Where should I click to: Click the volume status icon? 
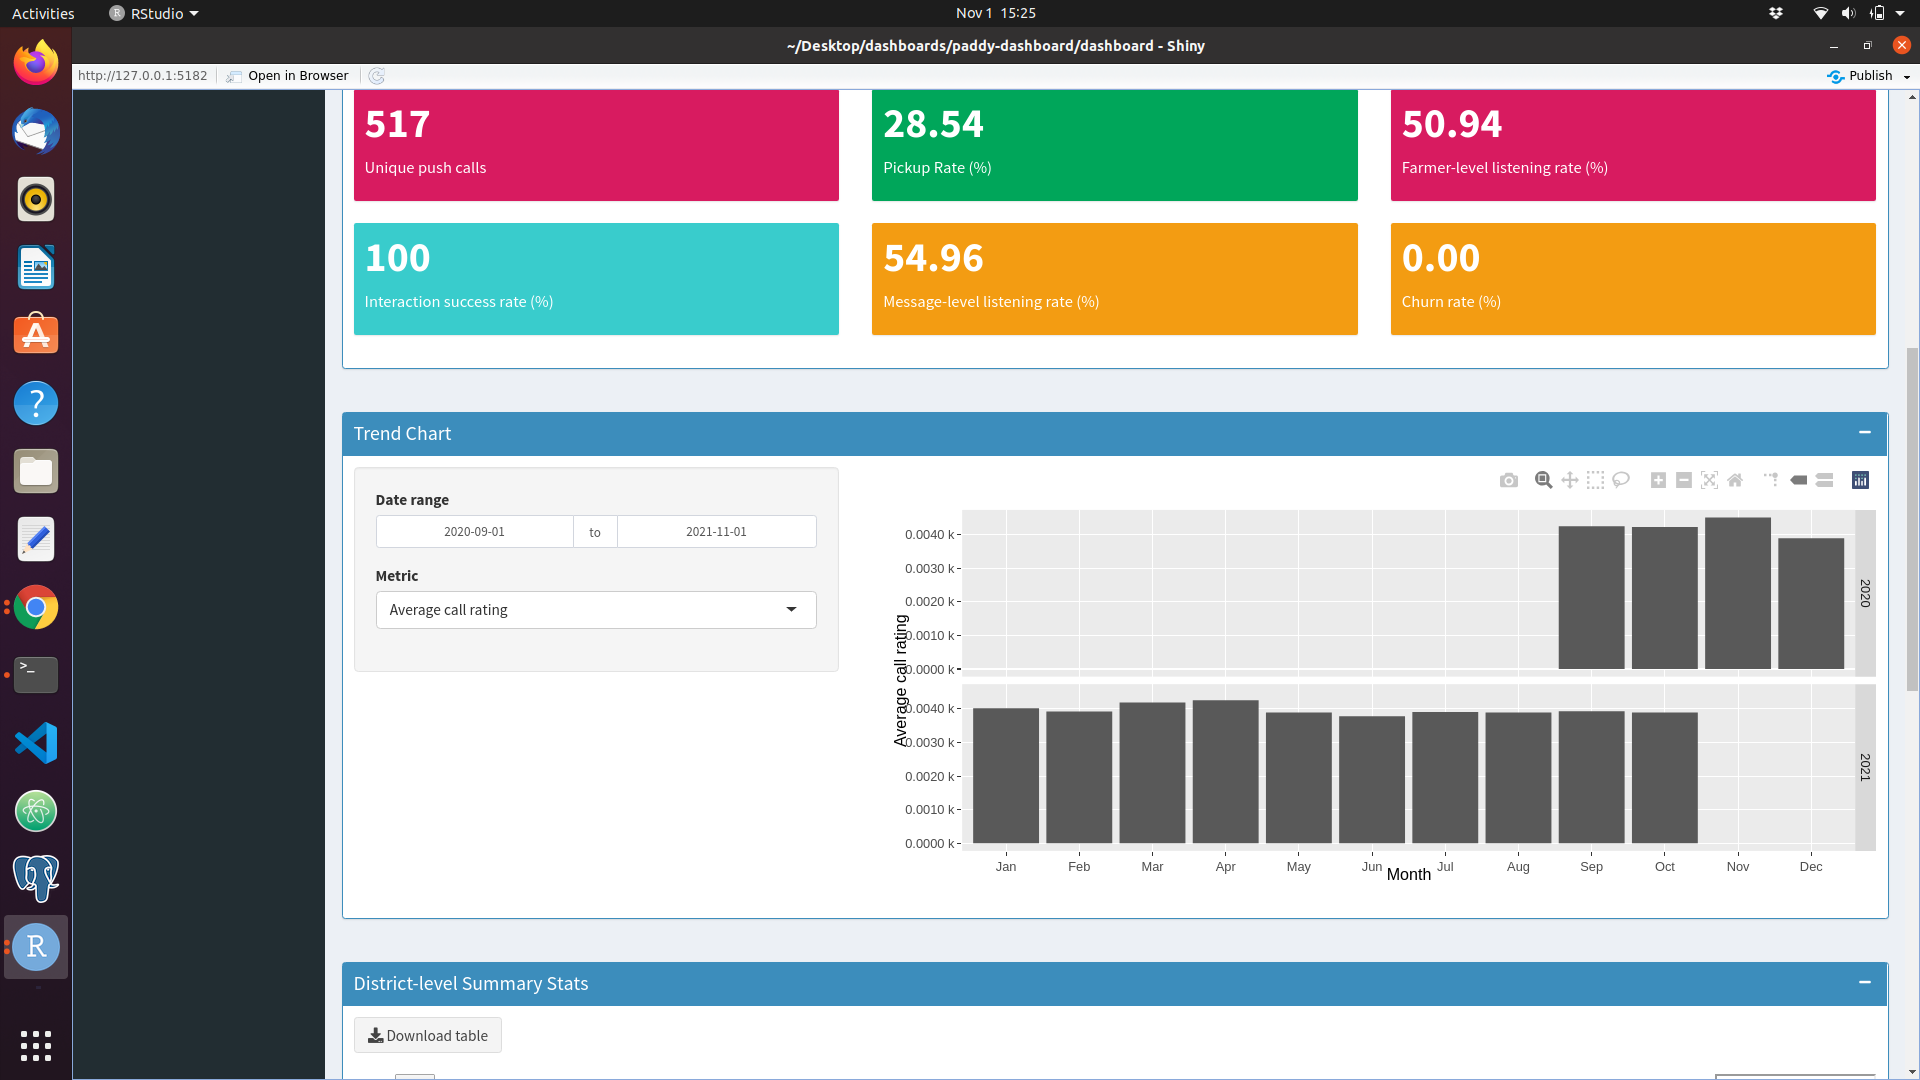pos(1848,13)
